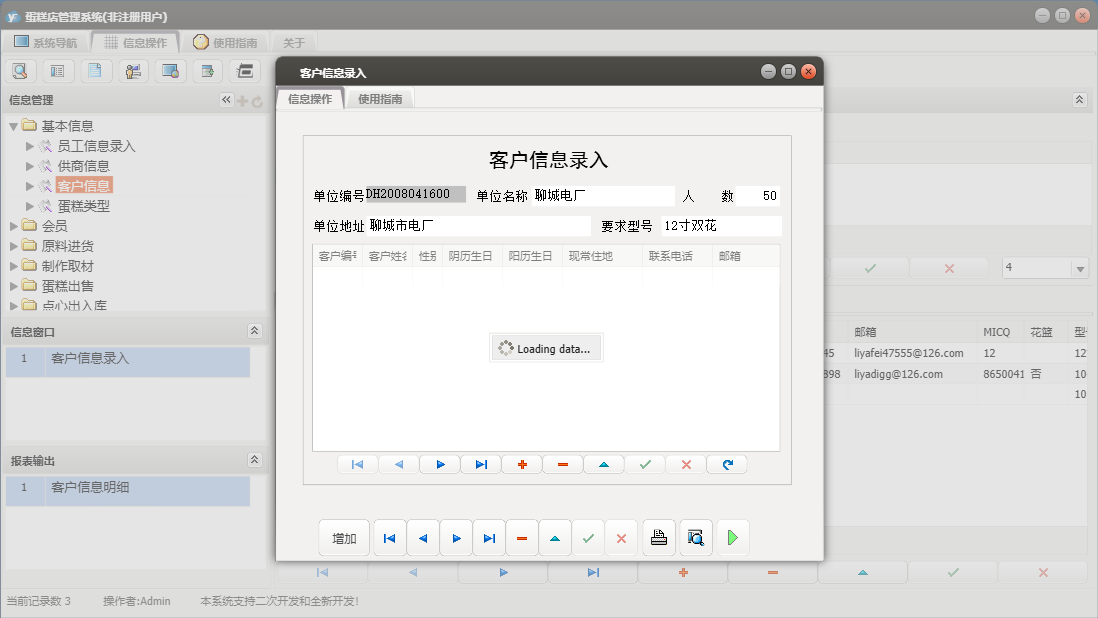The width and height of the screenshot is (1098, 618).
Task: Click the refresh icon in the record navigator
Action: coord(727,463)
